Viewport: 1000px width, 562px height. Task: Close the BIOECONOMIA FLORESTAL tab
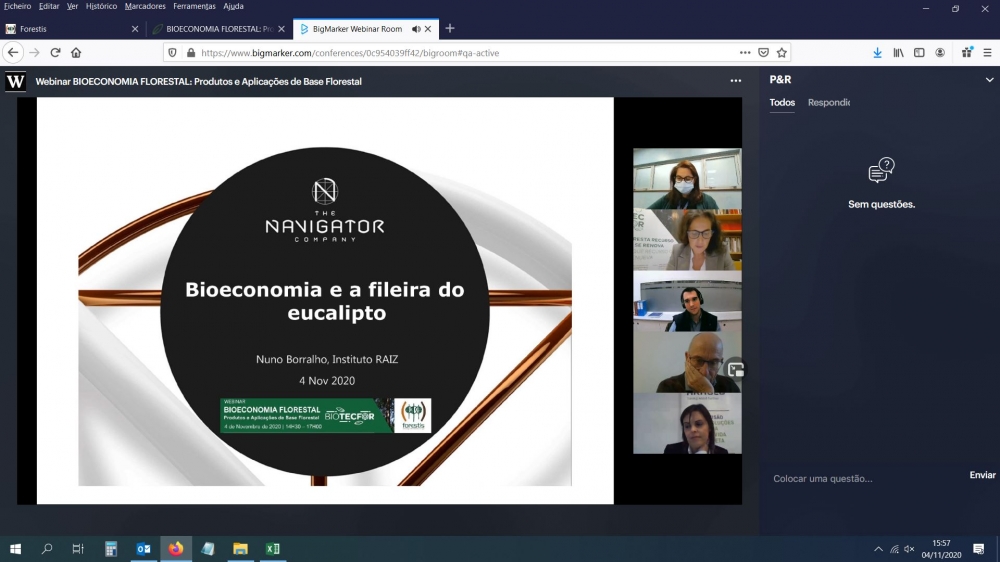point(281,29)
